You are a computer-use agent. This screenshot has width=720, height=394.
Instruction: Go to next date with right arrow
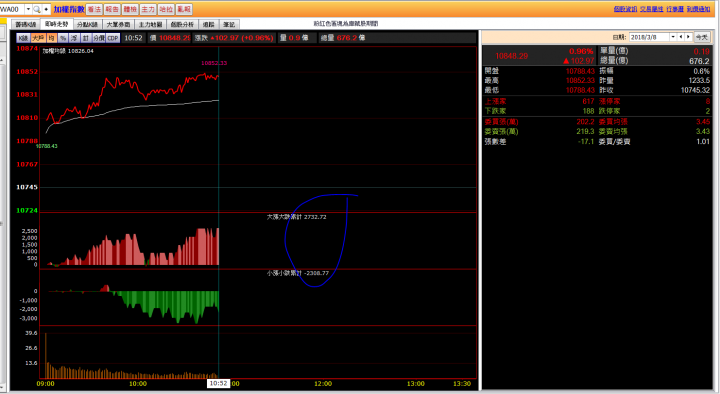(688, 37)
